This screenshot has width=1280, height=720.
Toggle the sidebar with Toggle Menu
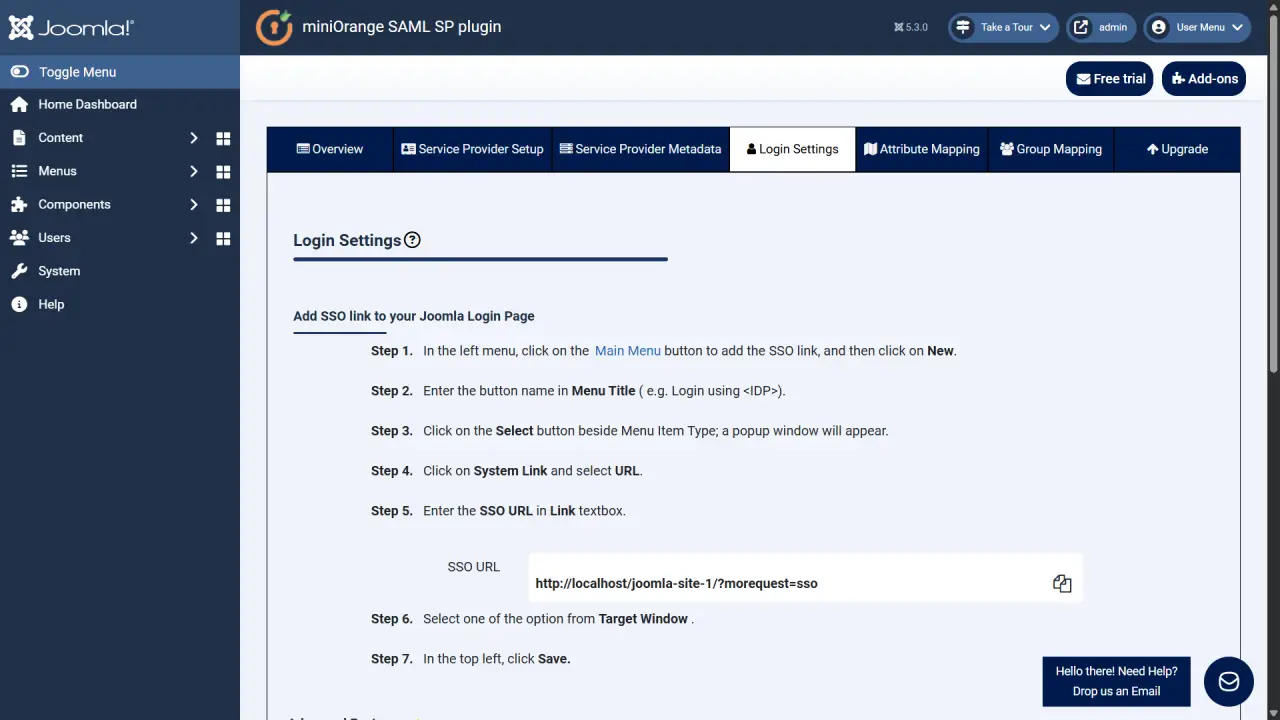point(120,72)
